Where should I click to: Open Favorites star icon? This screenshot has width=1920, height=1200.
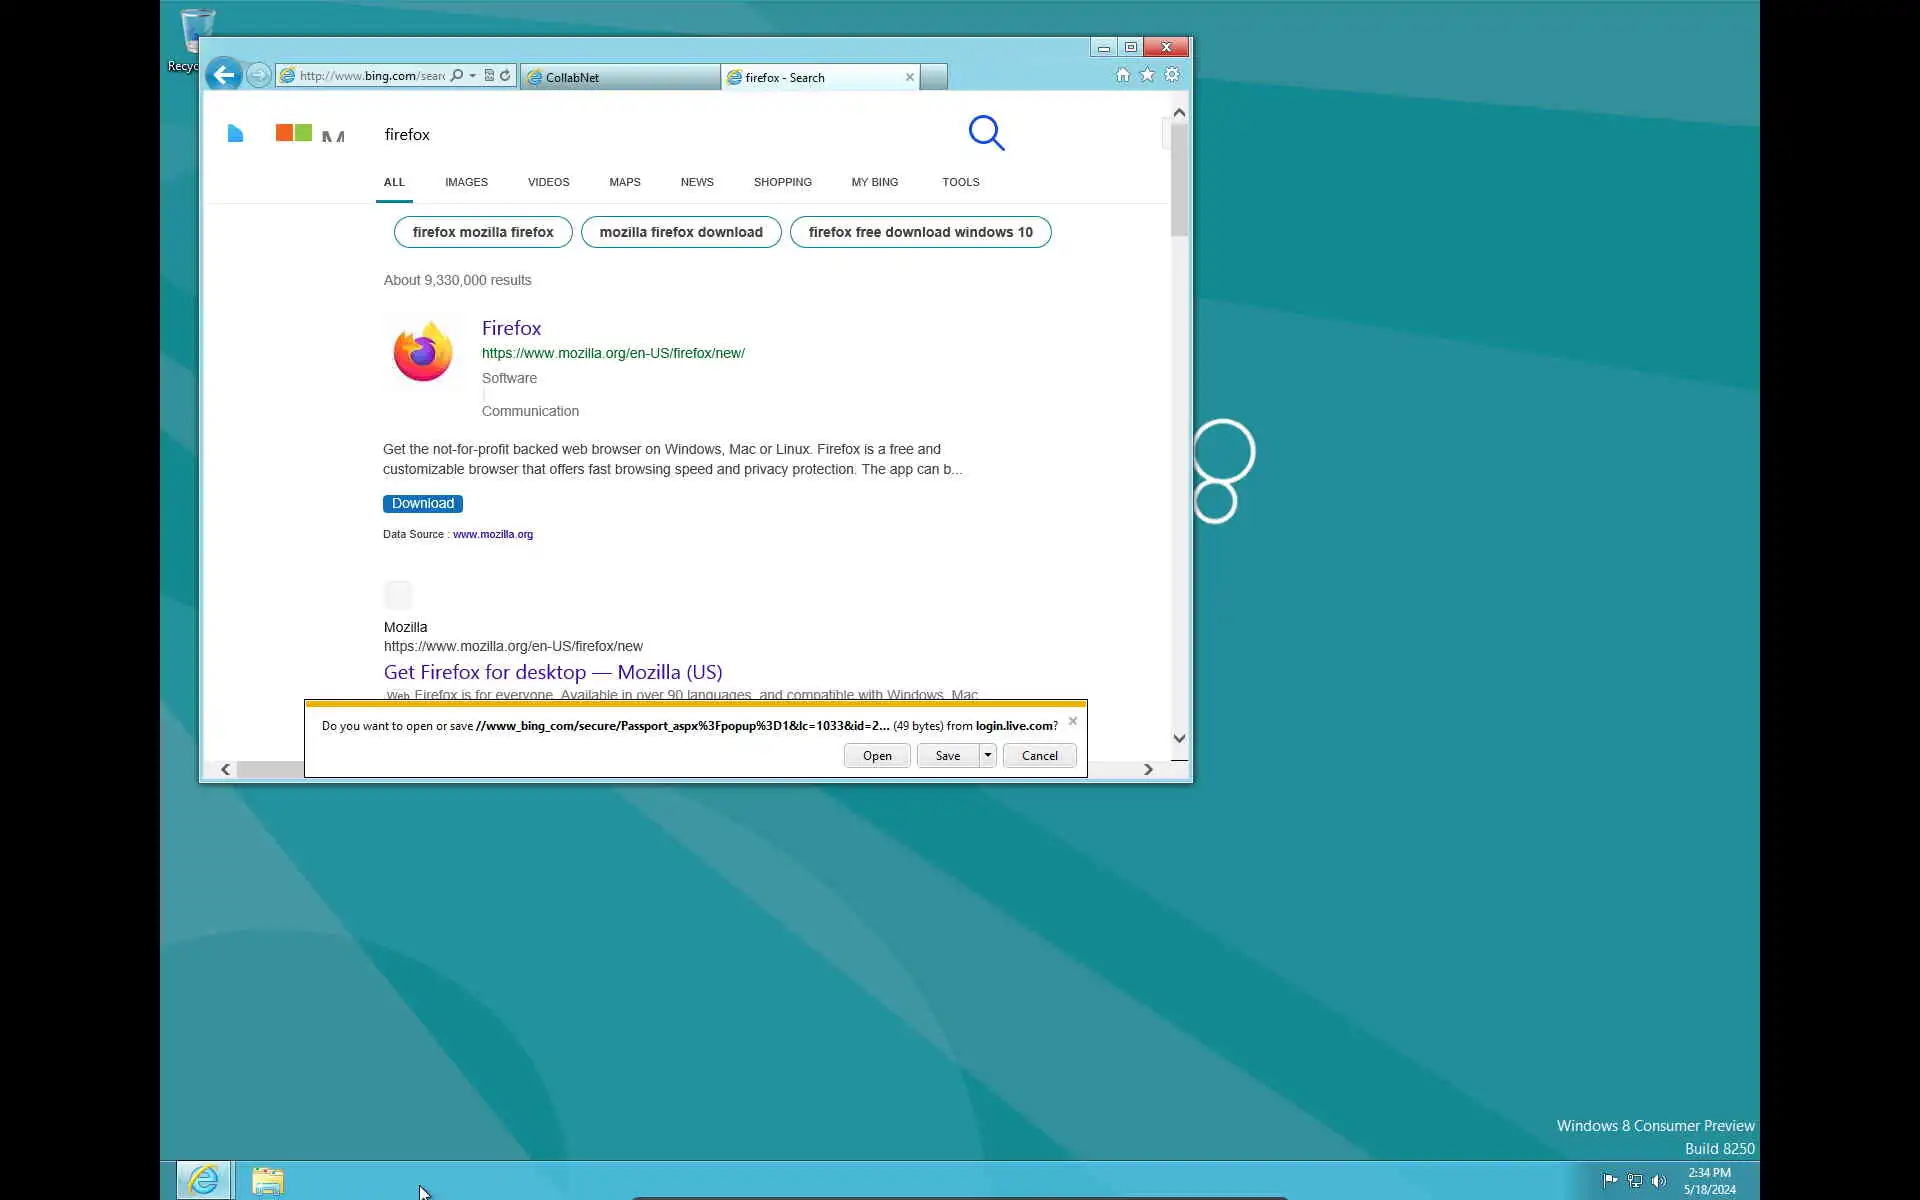(1147, 75)
